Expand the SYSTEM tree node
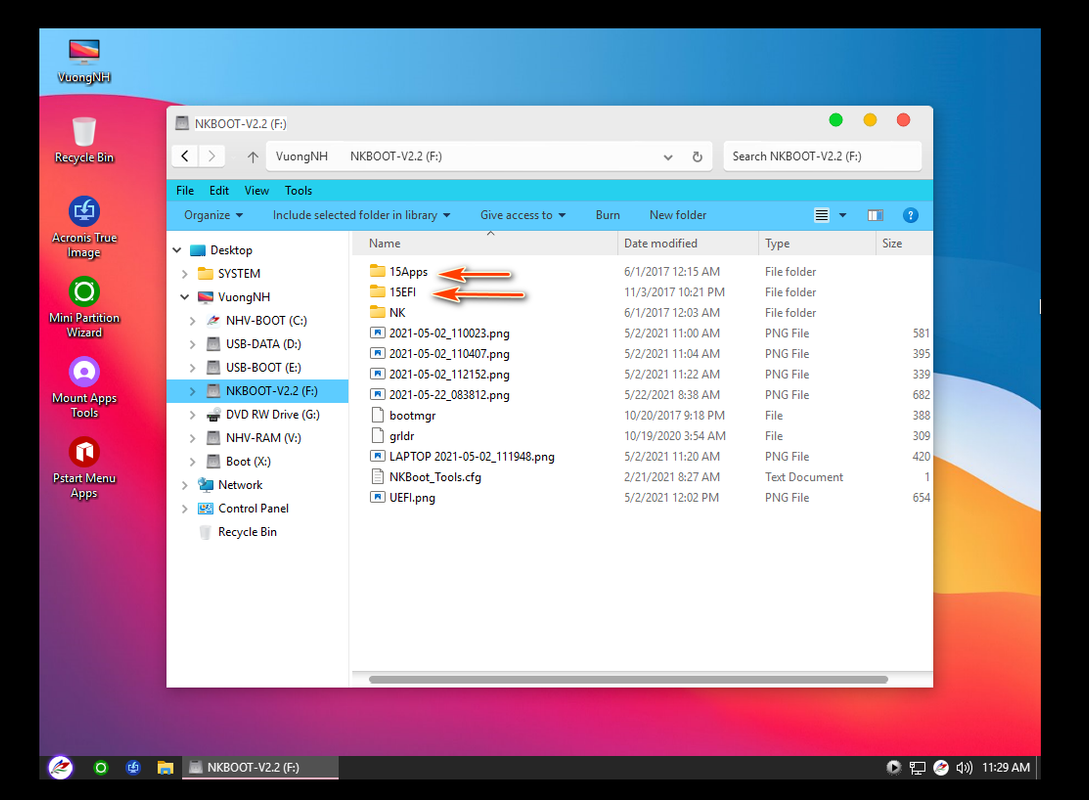Image resolution: width=1089 pixels, height=800 pixels. 185,274
